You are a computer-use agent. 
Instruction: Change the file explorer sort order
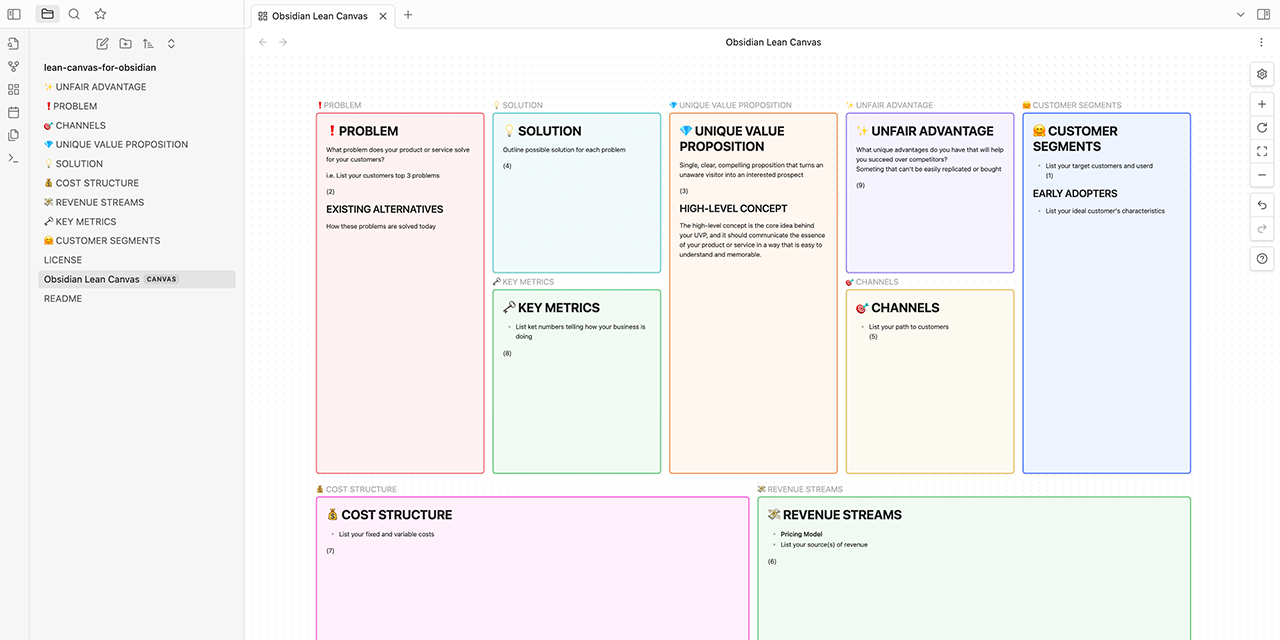[147, 43]
